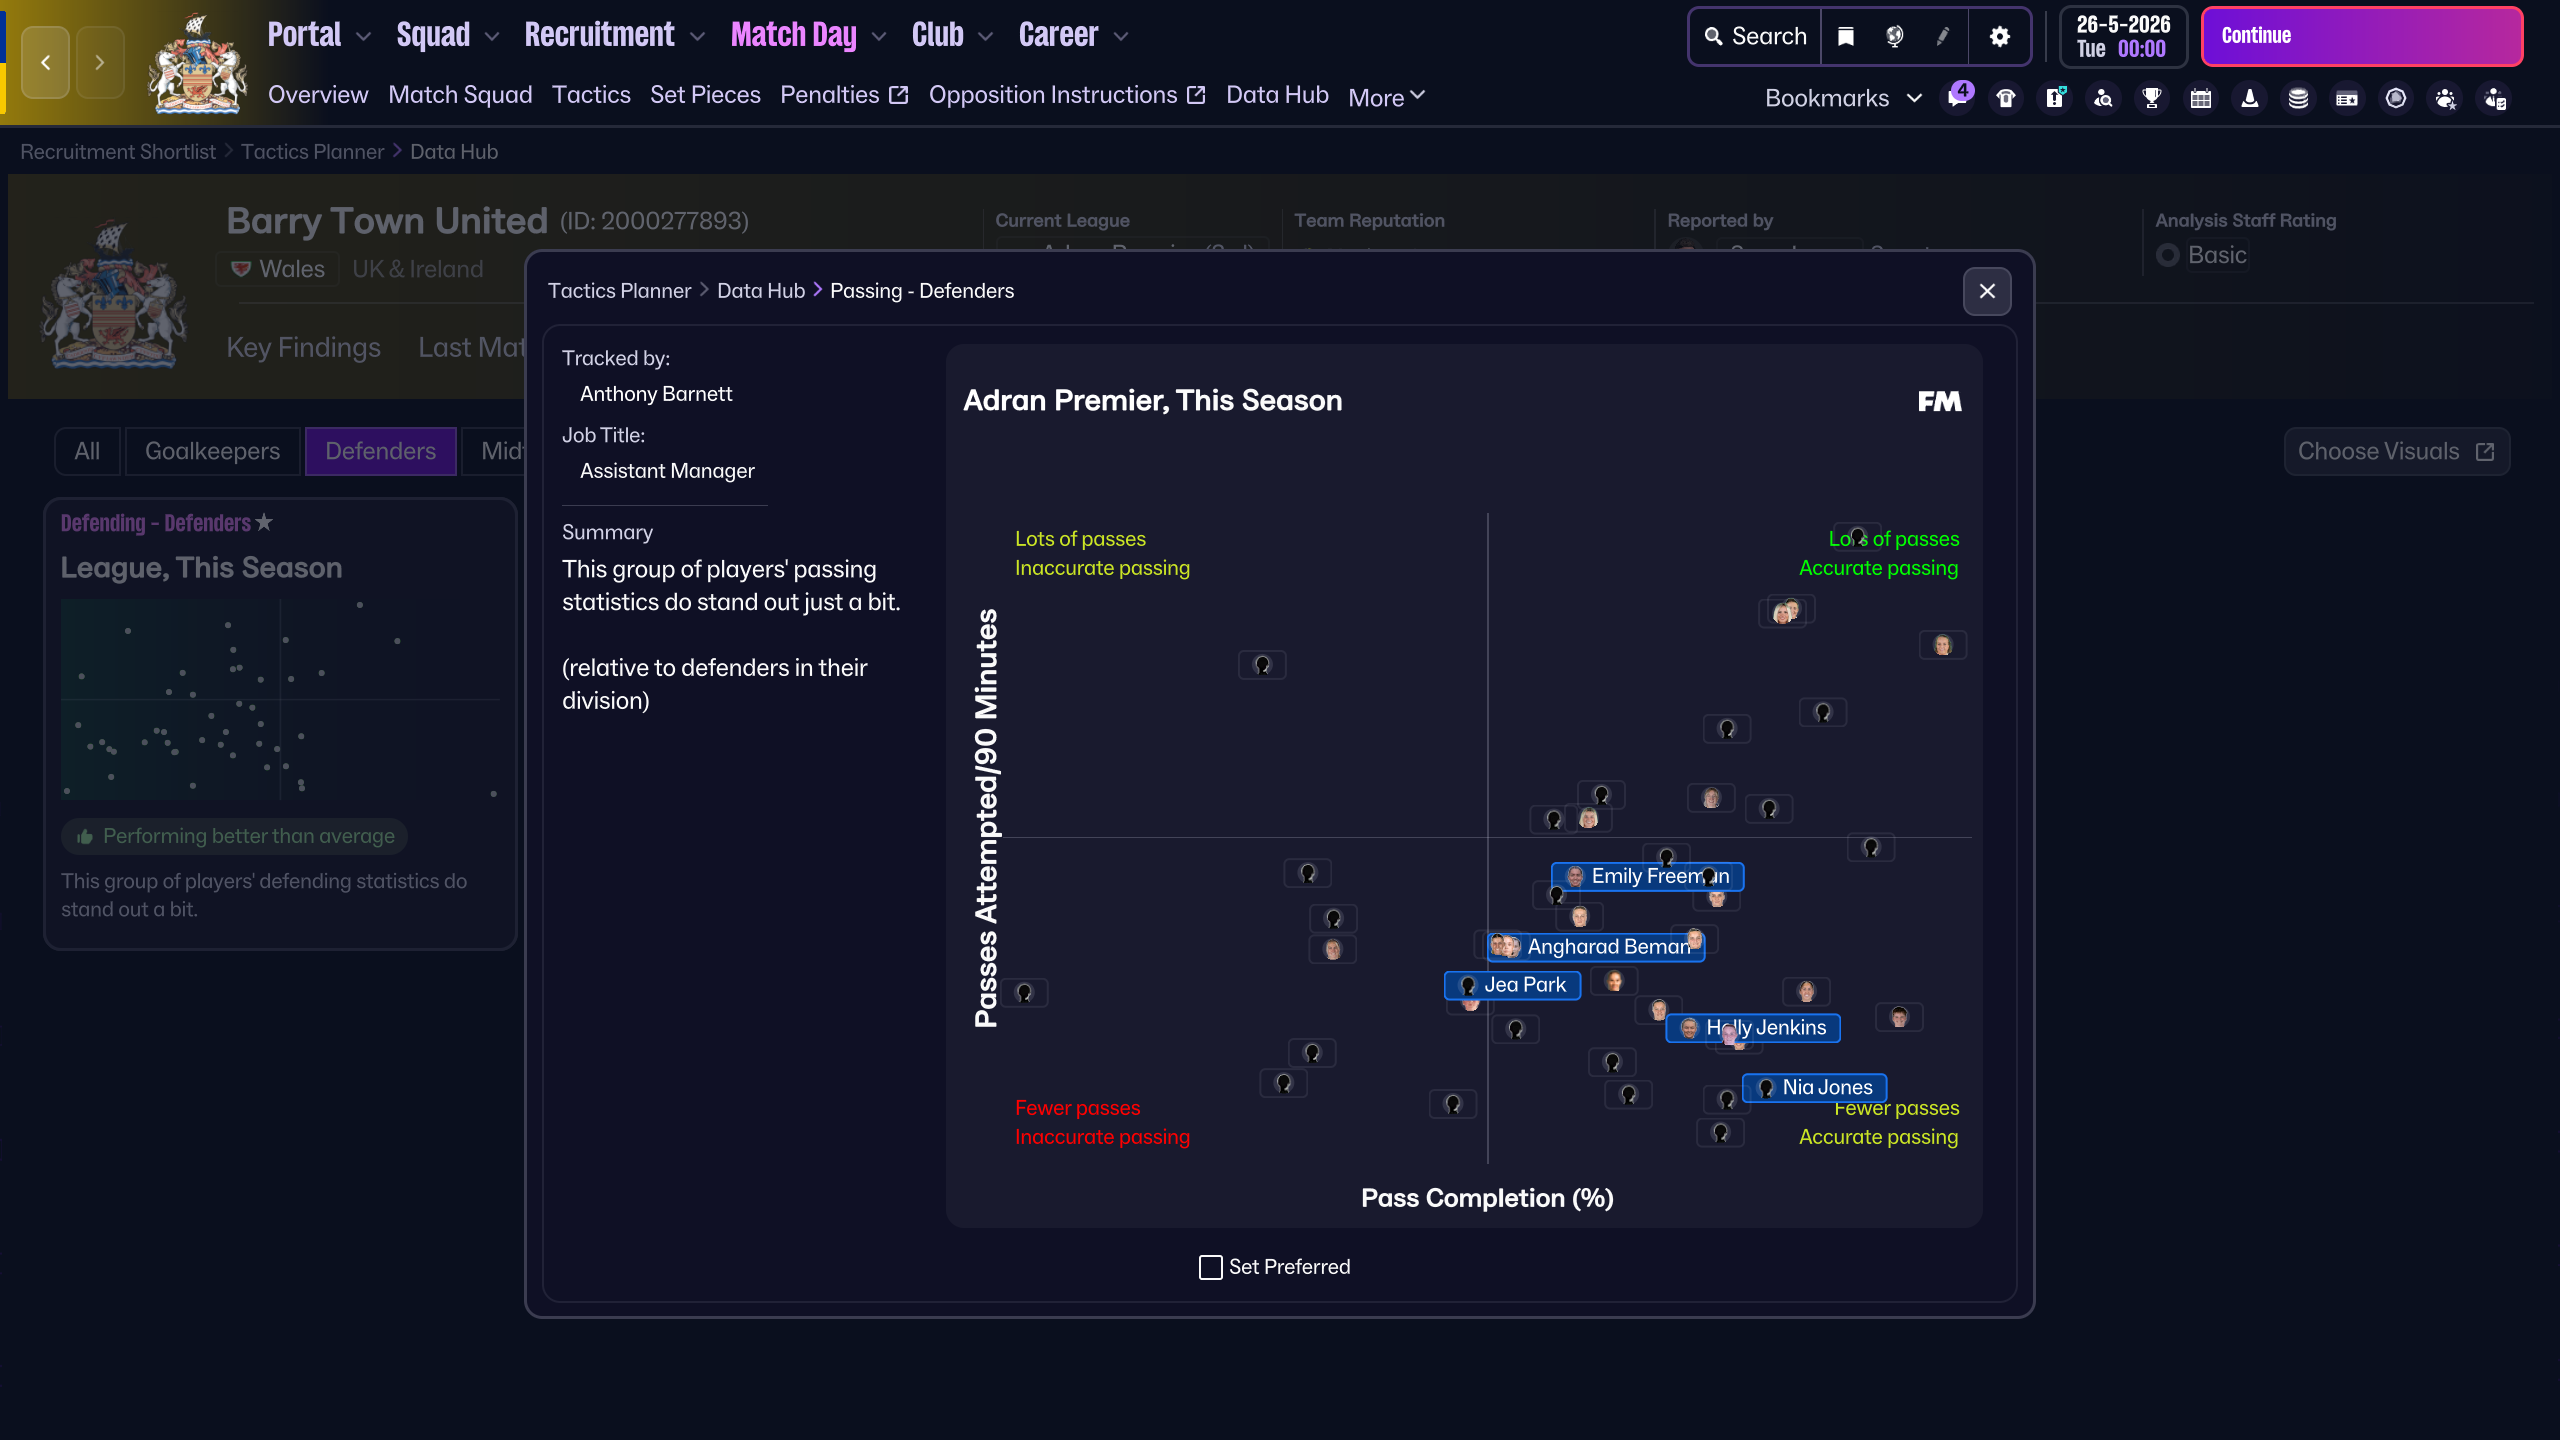Open the More menu chevron
The width and height of the screenshot is (2560, 1440).
tap(1418, 96)
